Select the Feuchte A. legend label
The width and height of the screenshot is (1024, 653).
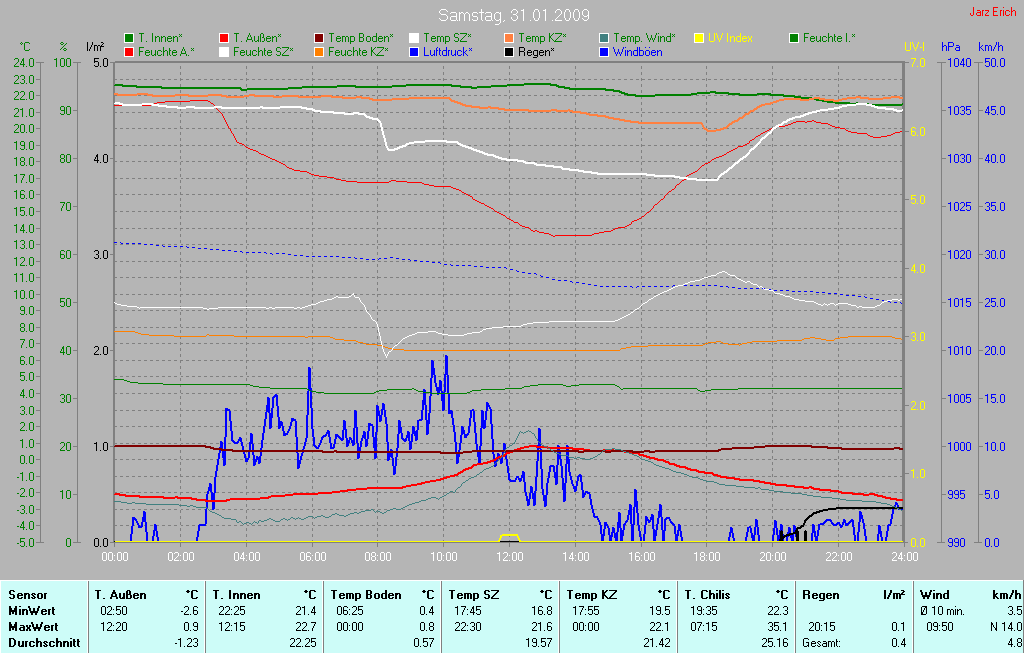(x=166, y=51)
